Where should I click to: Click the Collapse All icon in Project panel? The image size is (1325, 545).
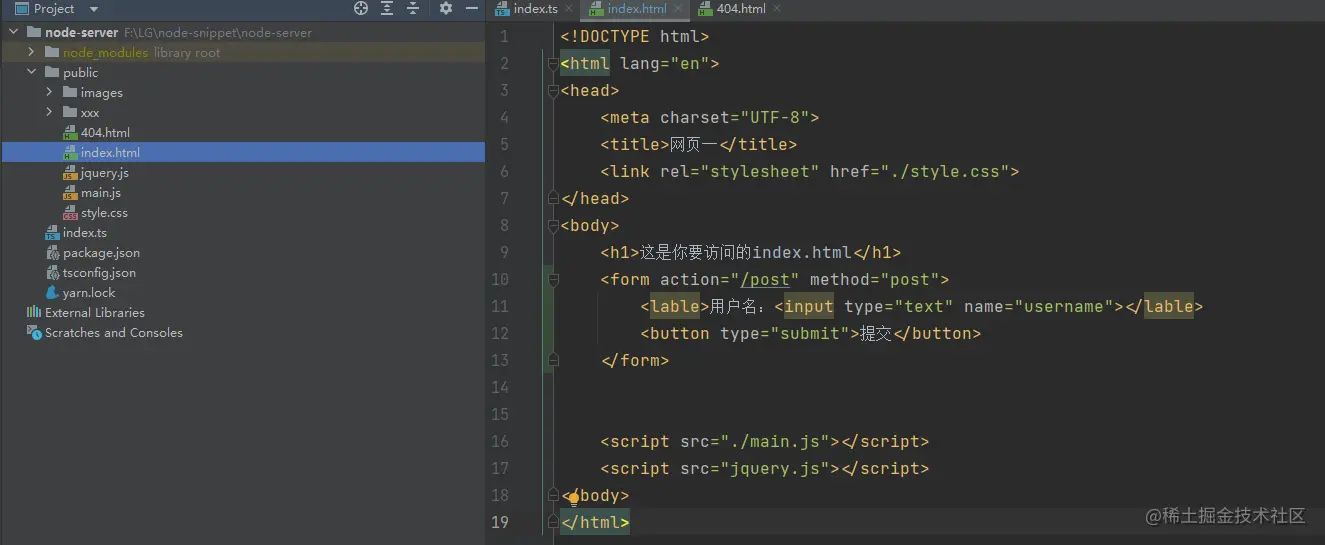coord(413,8)
